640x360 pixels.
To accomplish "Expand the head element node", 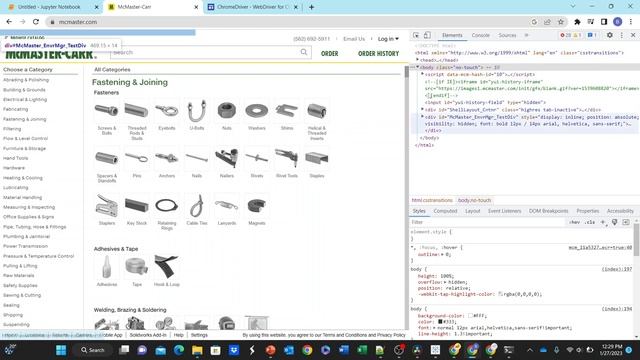I will point(418,60).
